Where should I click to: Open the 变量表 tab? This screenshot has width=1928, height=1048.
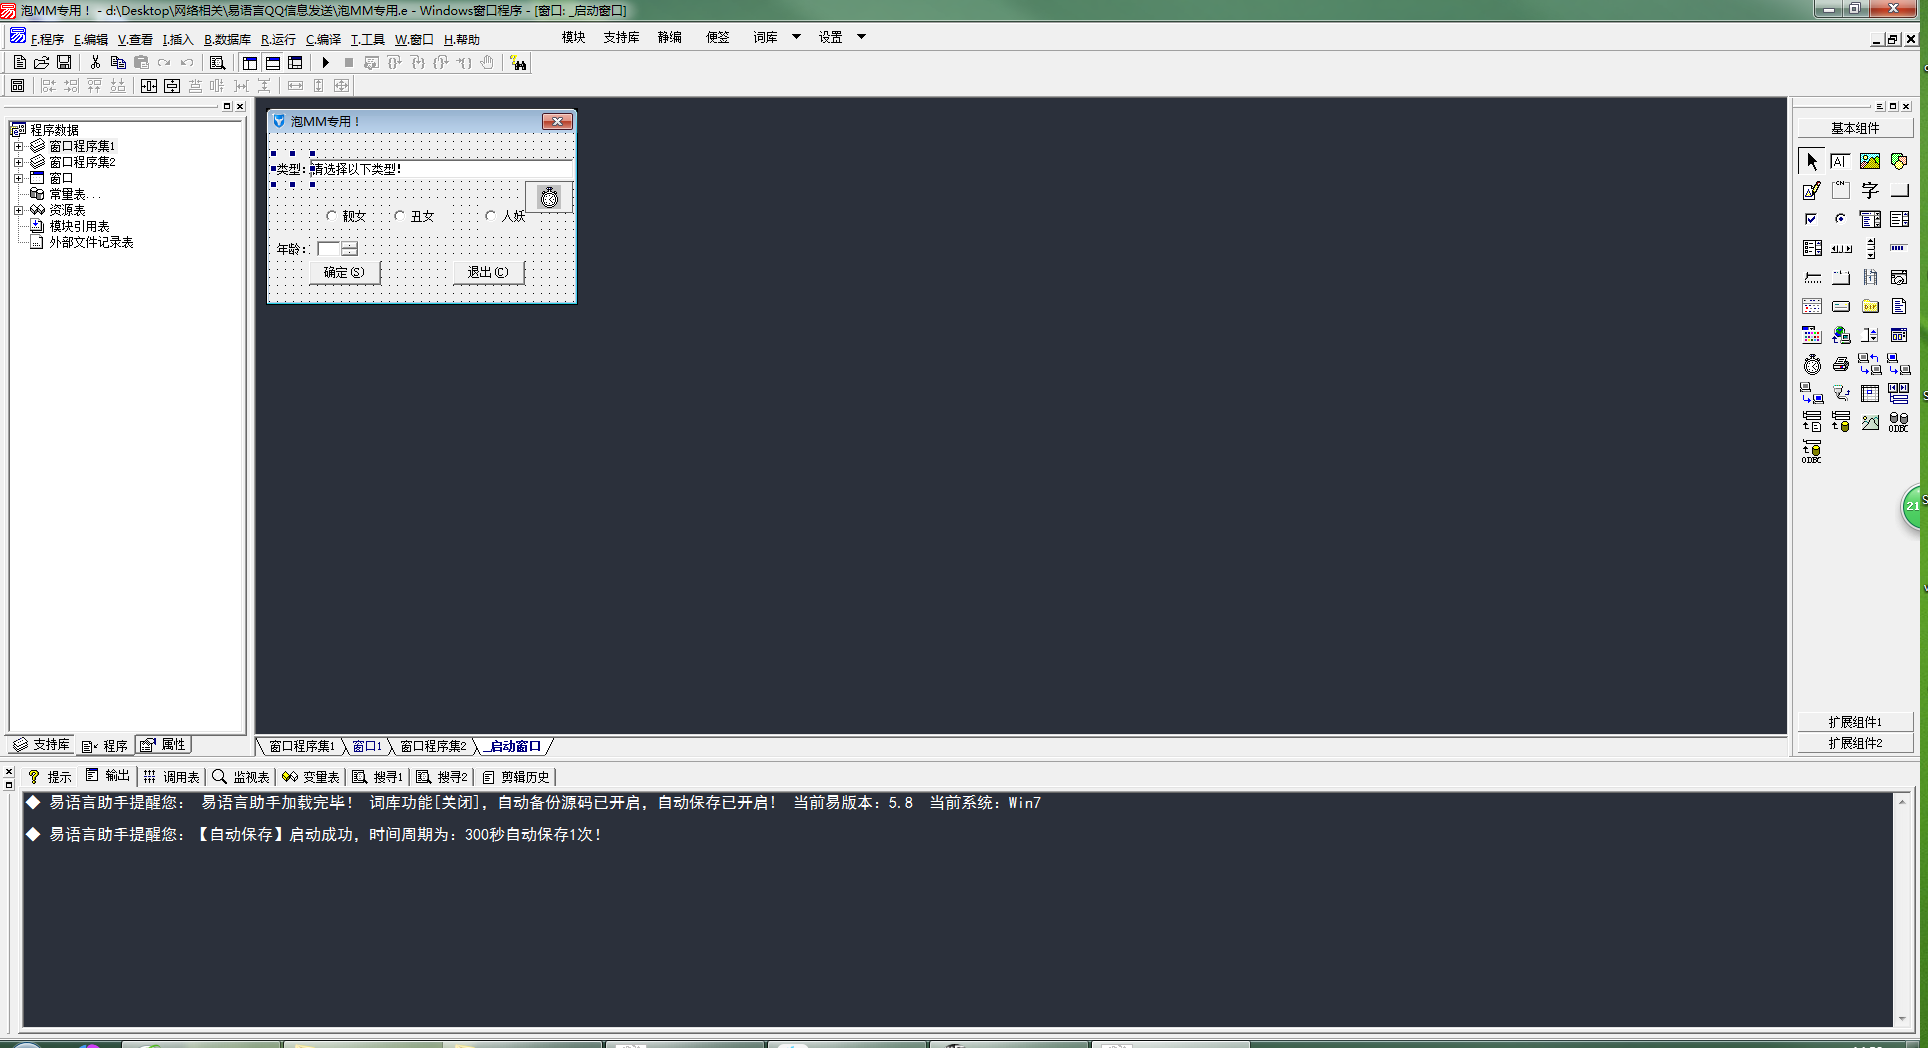311,776
